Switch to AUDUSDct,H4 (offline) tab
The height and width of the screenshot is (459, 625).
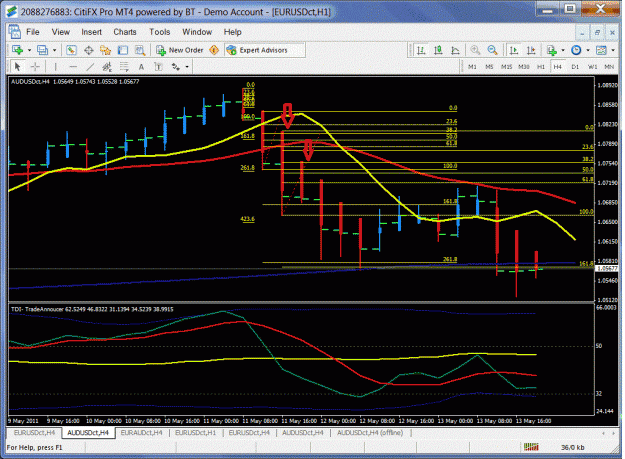pyautogui.click(x=370, y=433)
